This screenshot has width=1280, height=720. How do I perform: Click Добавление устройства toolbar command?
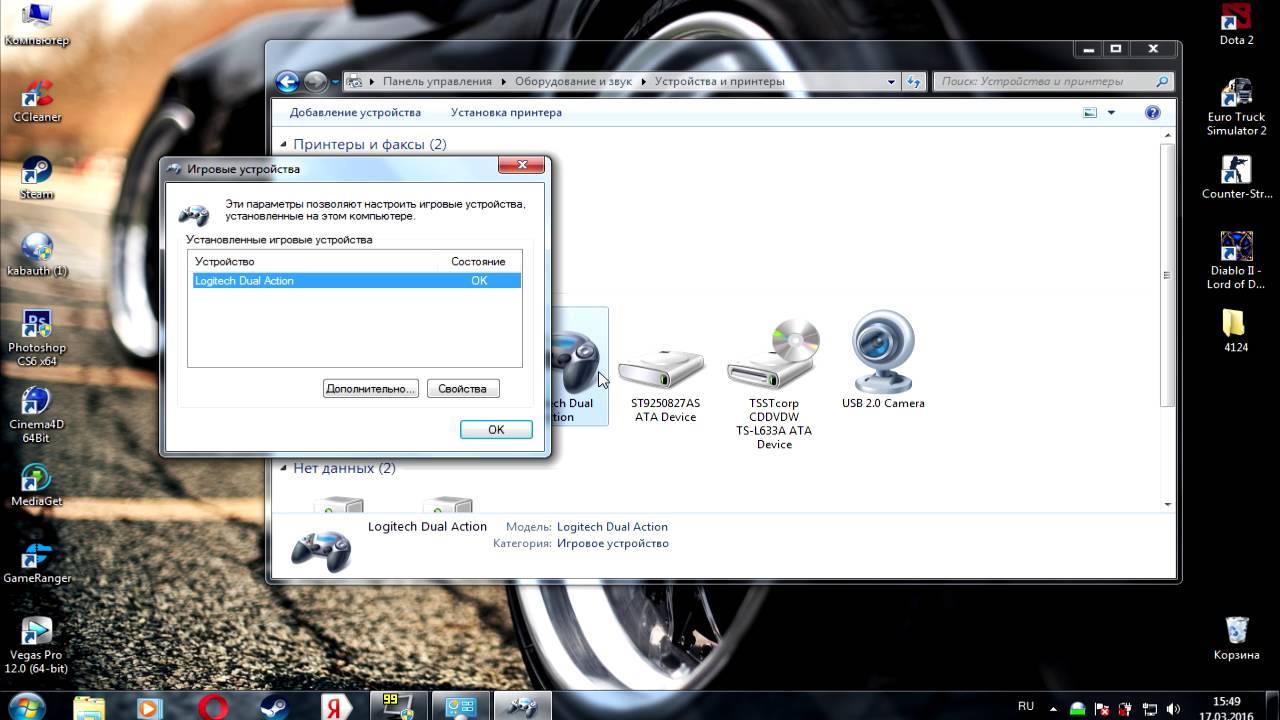point(355,113)
